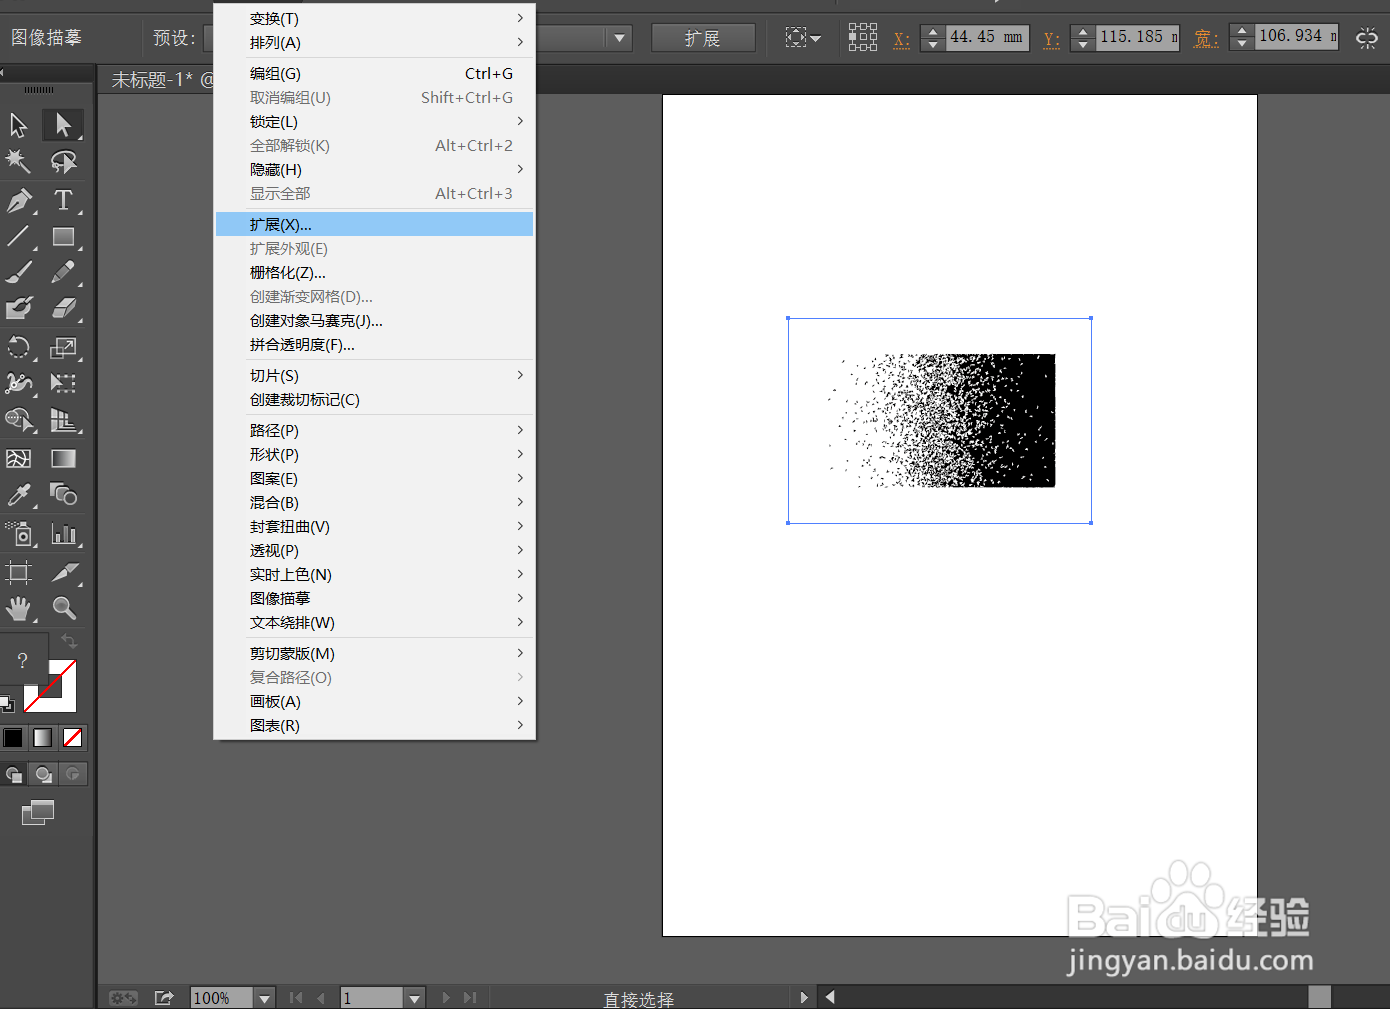
Task: Select the Line Segment tool
Action: pos(18,237)
